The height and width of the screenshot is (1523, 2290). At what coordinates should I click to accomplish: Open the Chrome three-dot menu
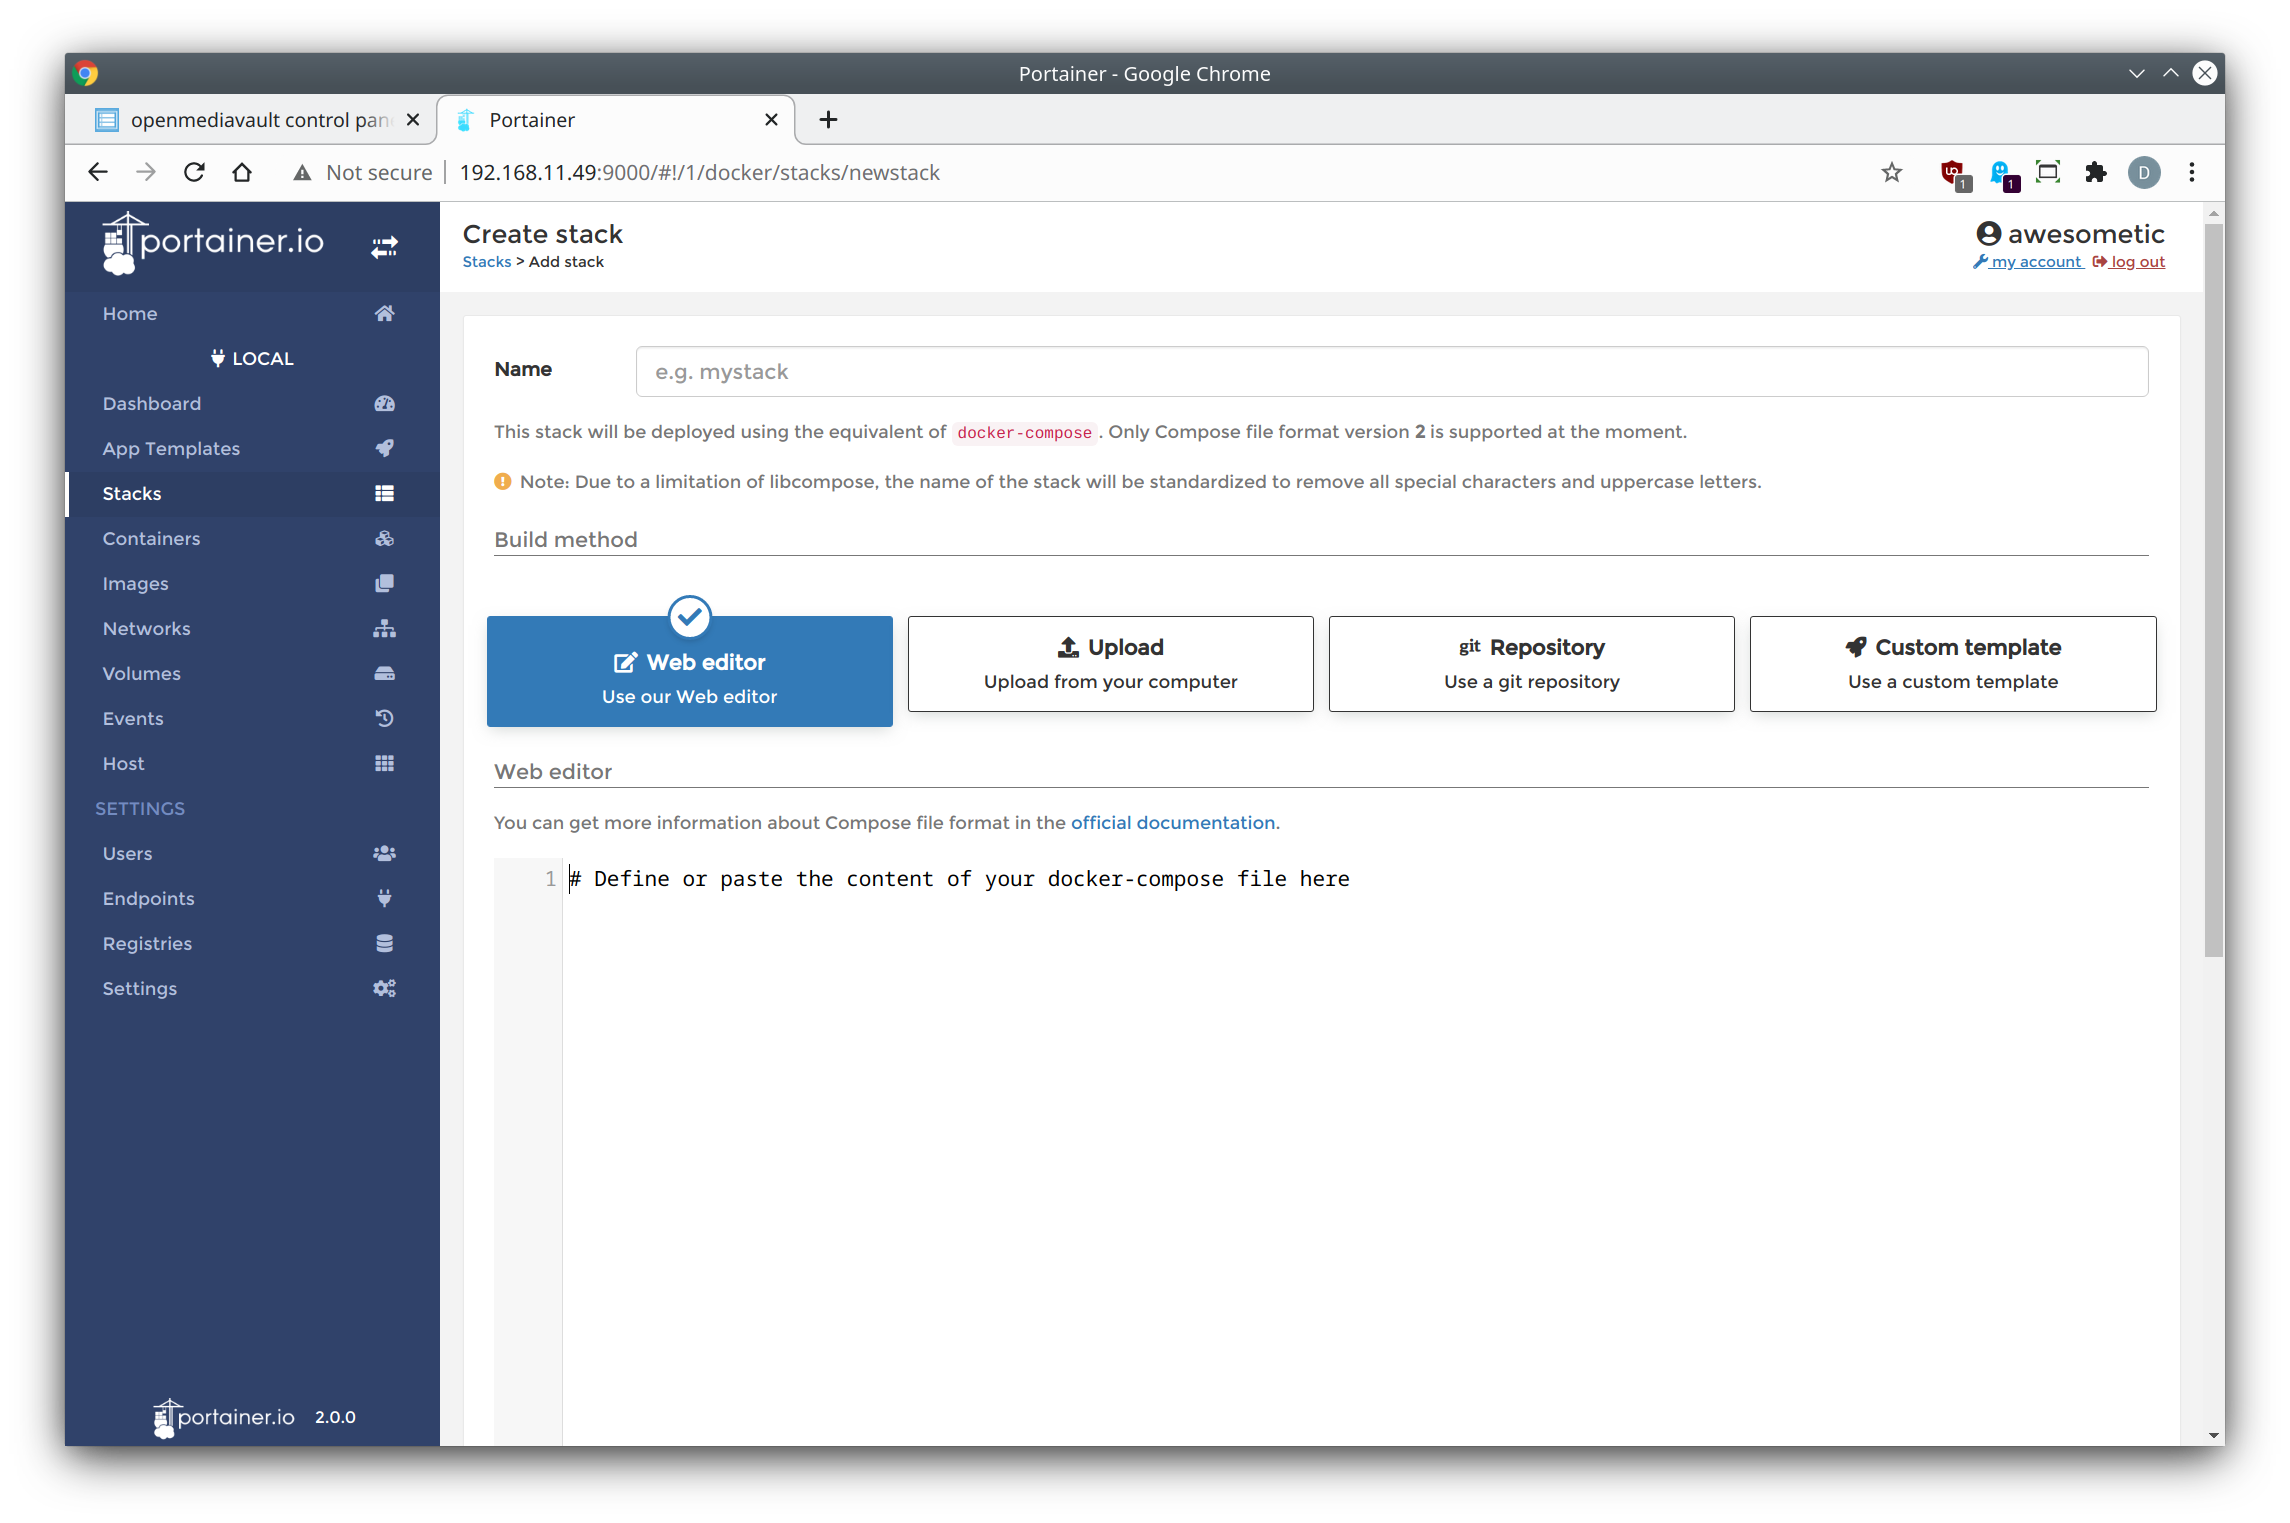point(2191,173)
